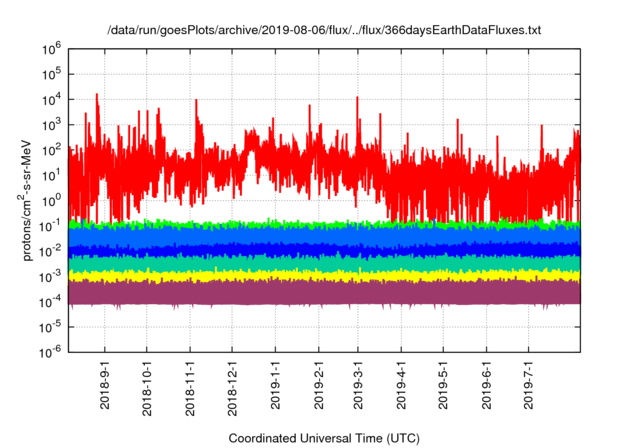Click the dark blue flux data band
This screenshot has width=640, height=448.
tap(324, 249)
